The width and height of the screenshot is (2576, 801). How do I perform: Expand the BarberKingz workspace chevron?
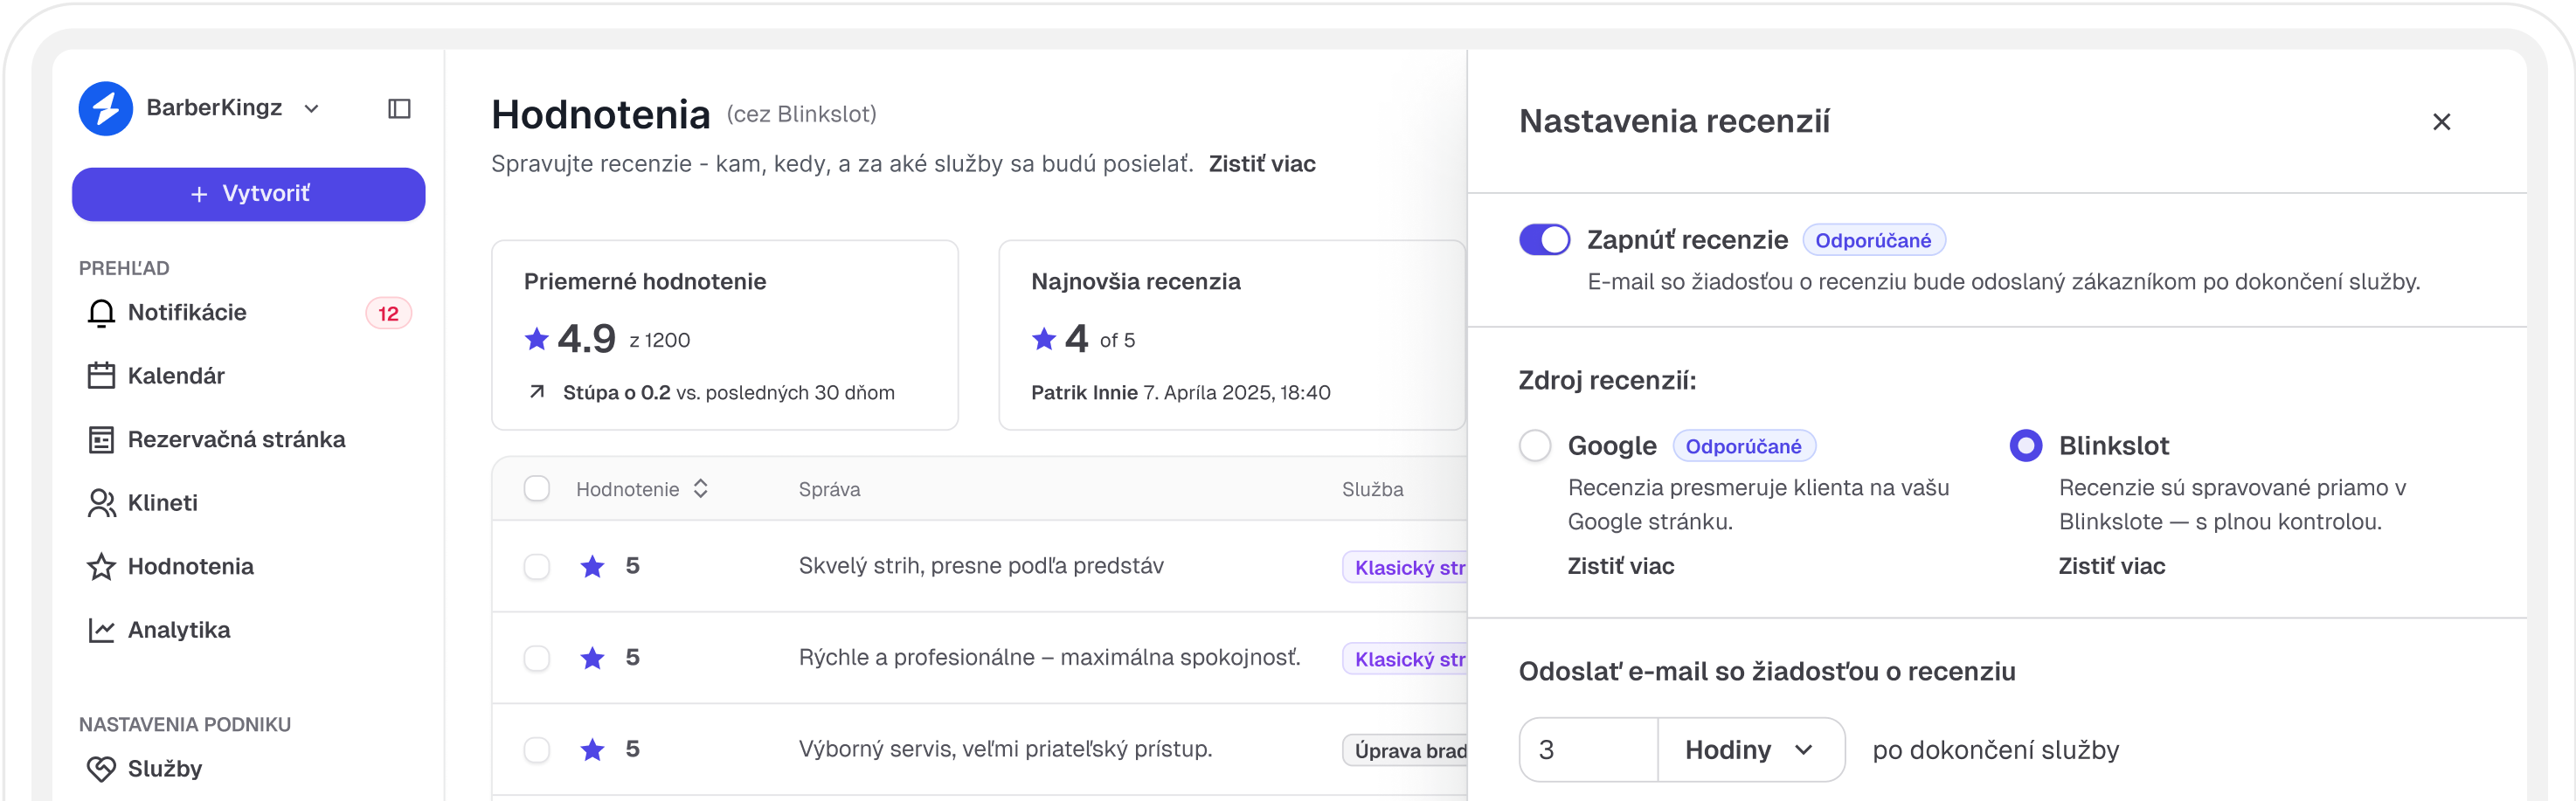311,108
